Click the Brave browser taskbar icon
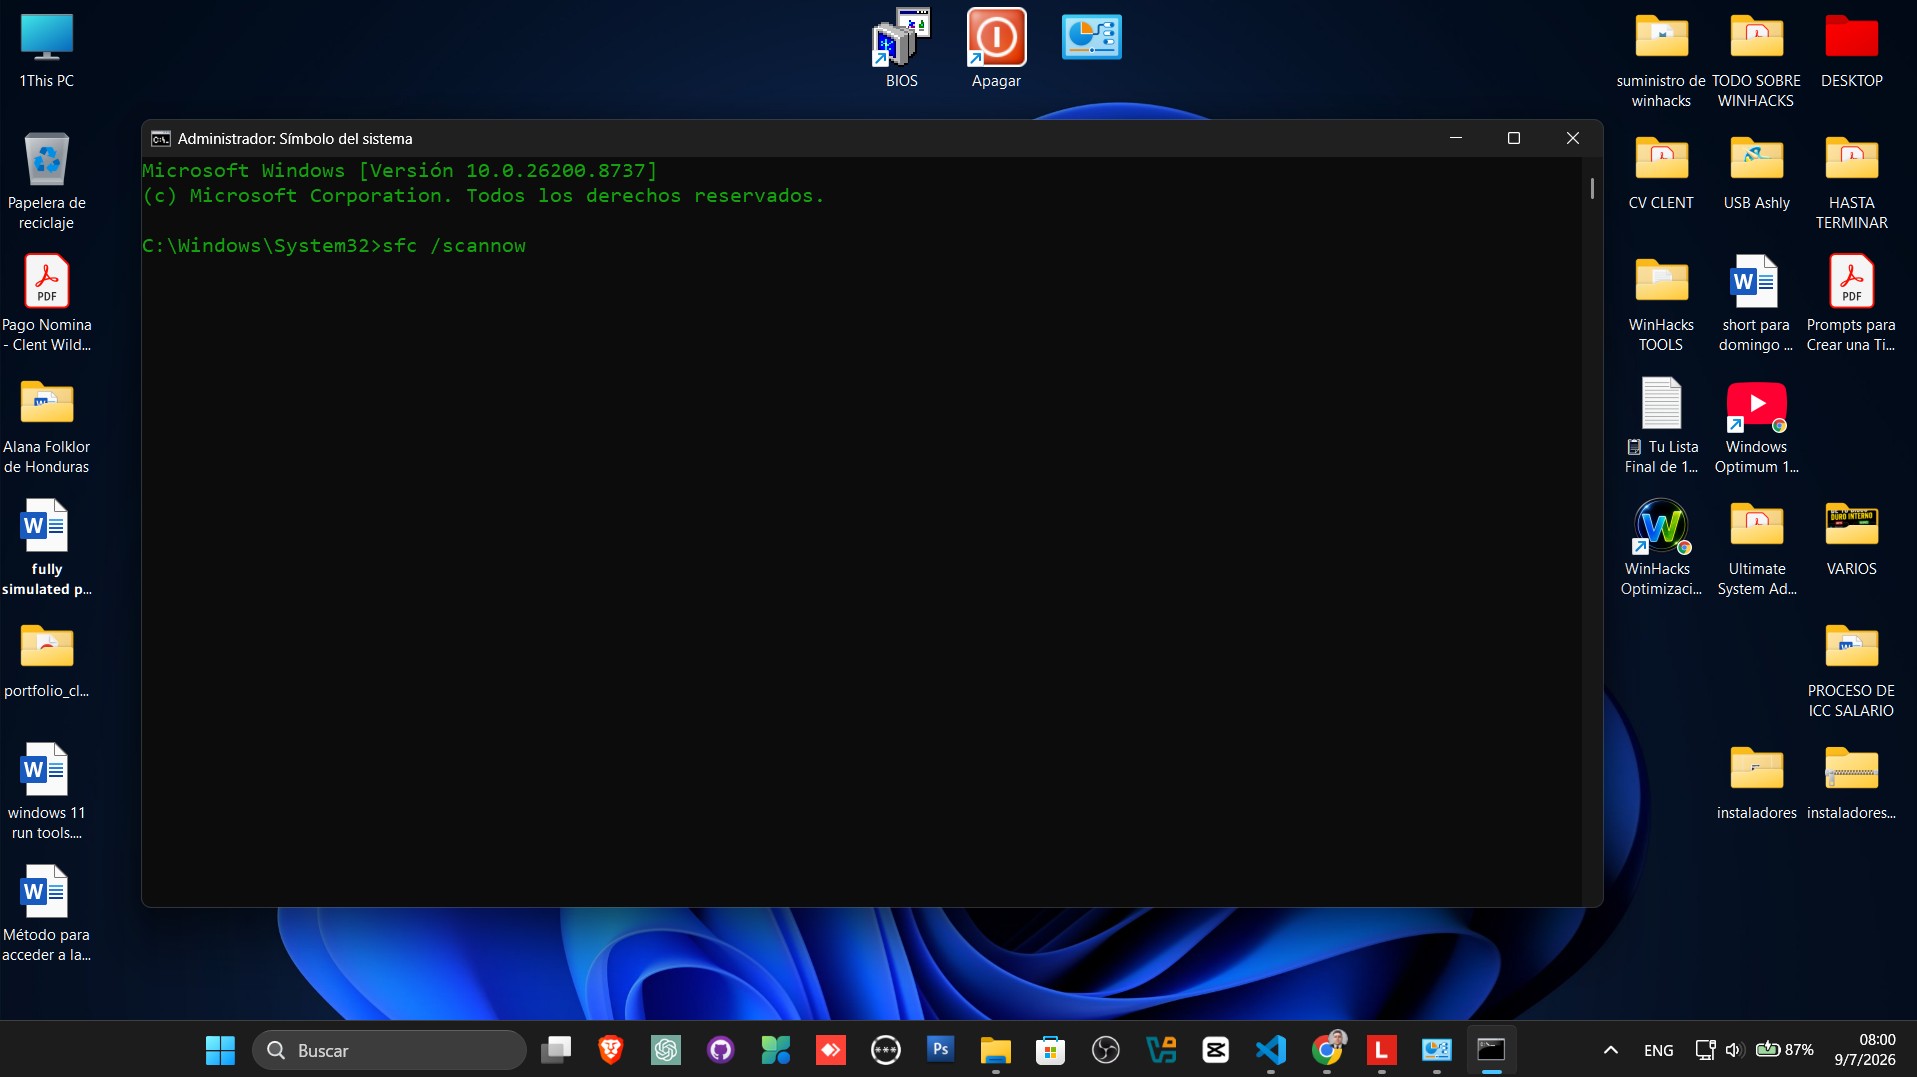This screenshot has height=1077, width=1917. click(610, 1050)
